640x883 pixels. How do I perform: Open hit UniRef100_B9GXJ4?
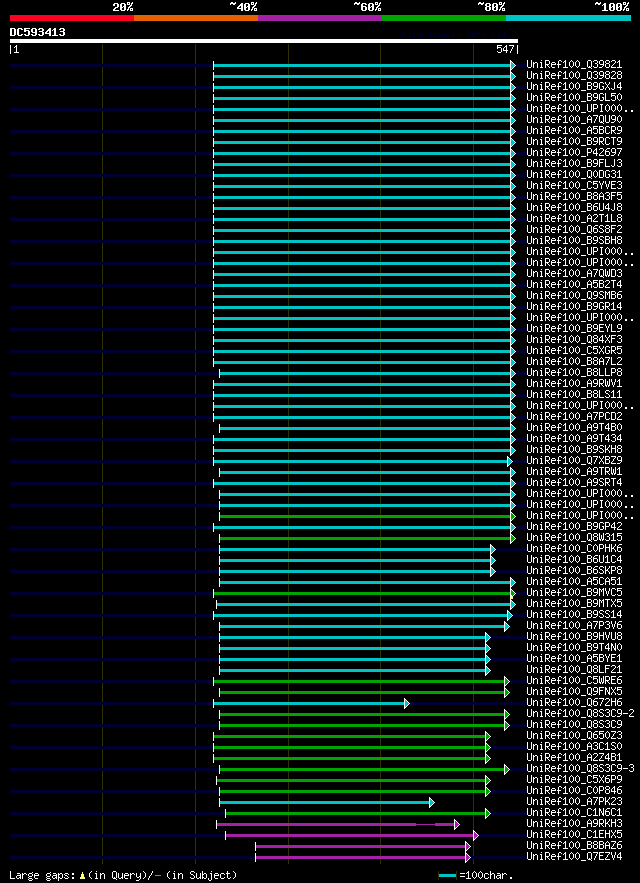coord(574,87)
